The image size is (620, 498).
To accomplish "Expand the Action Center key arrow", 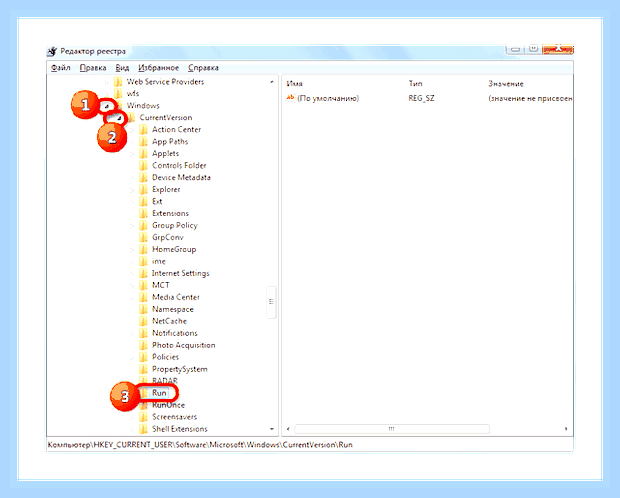I will coord(132,130).
